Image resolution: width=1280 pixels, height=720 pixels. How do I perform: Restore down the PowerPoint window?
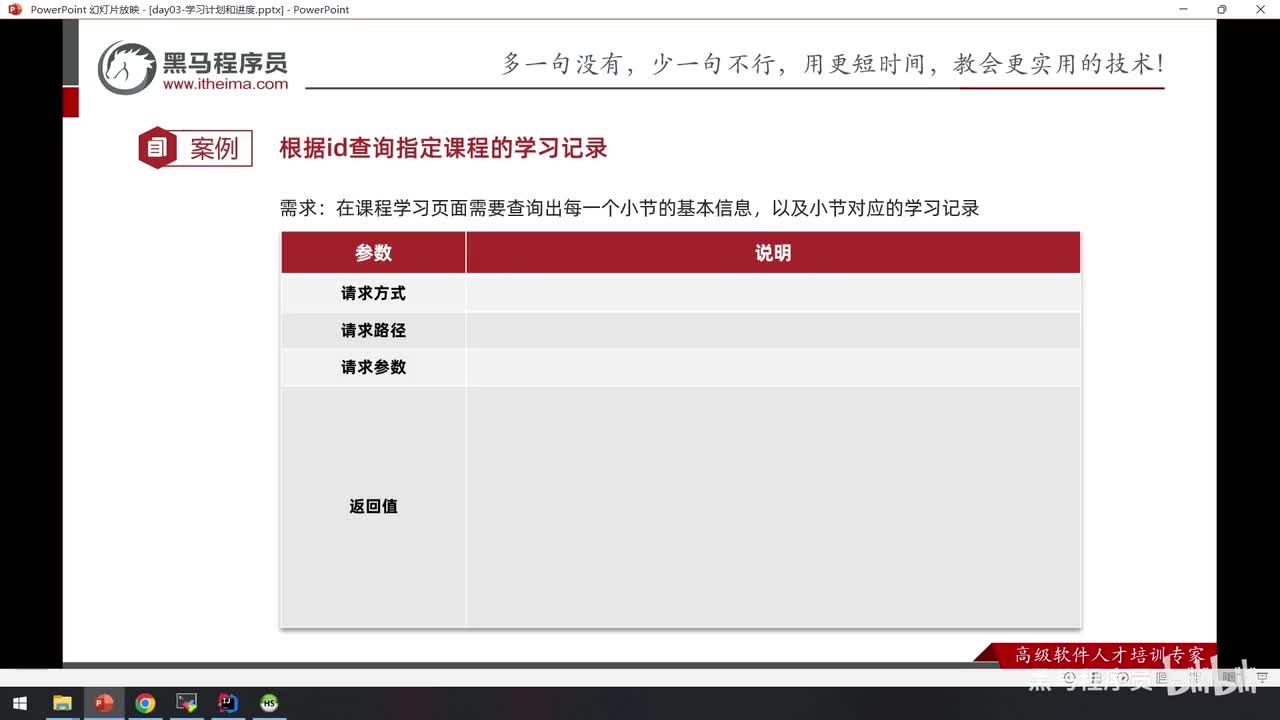[x=1221, y=9]
